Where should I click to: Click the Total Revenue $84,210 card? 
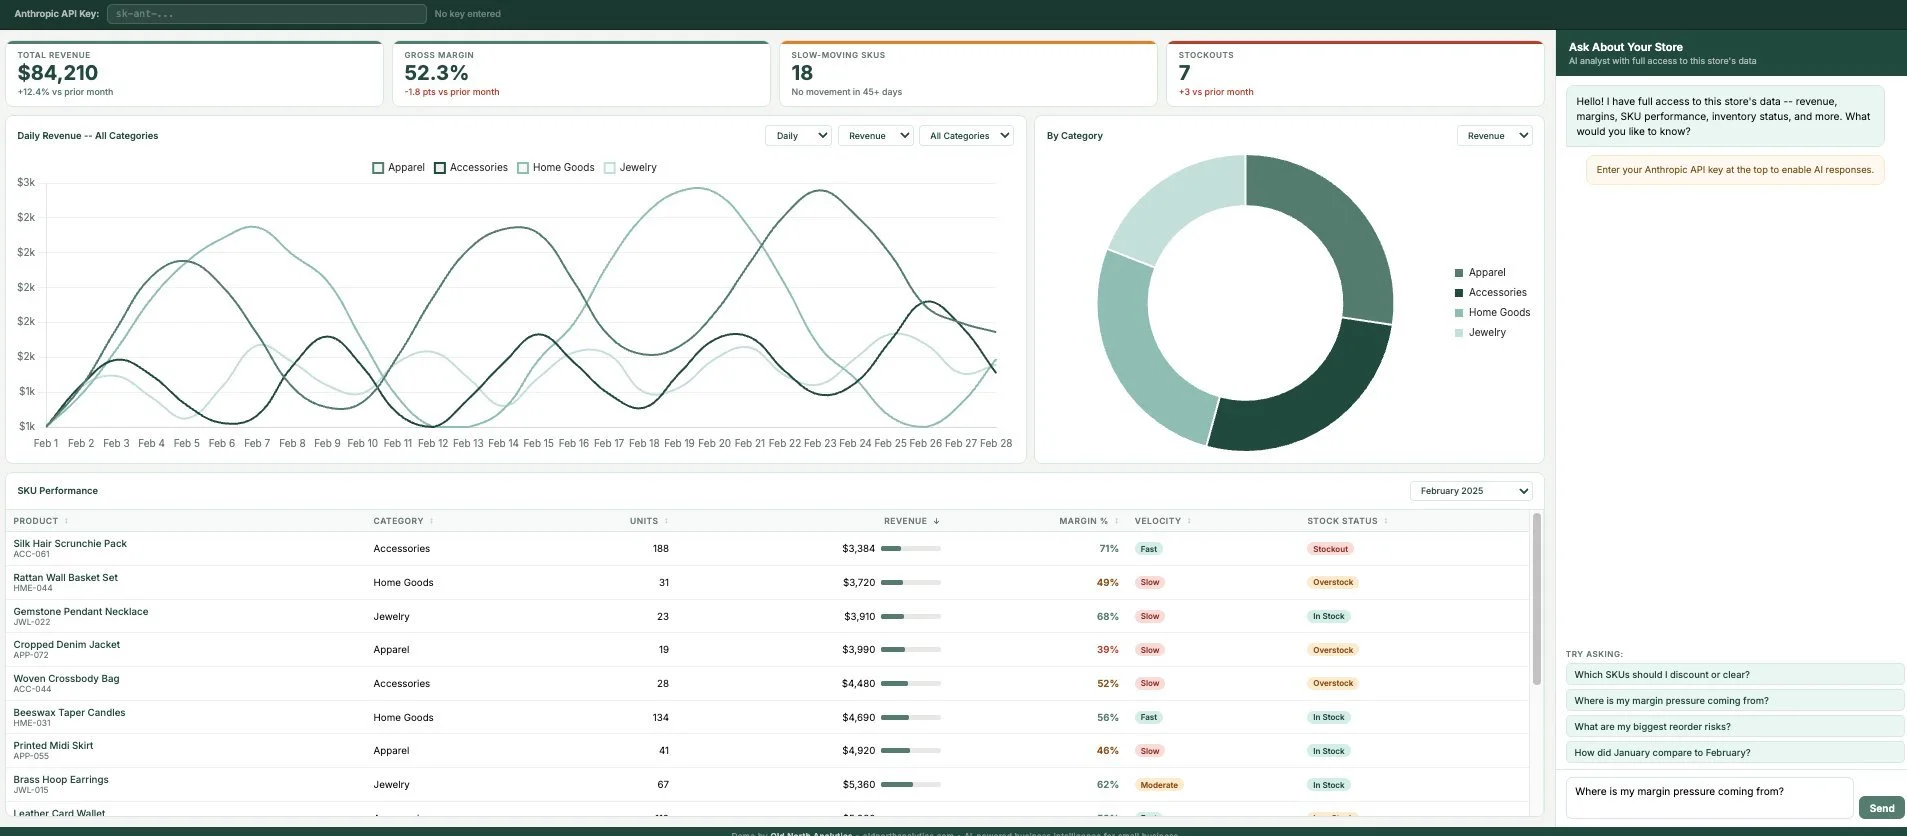pyautogui.click(x=195, y=74)
